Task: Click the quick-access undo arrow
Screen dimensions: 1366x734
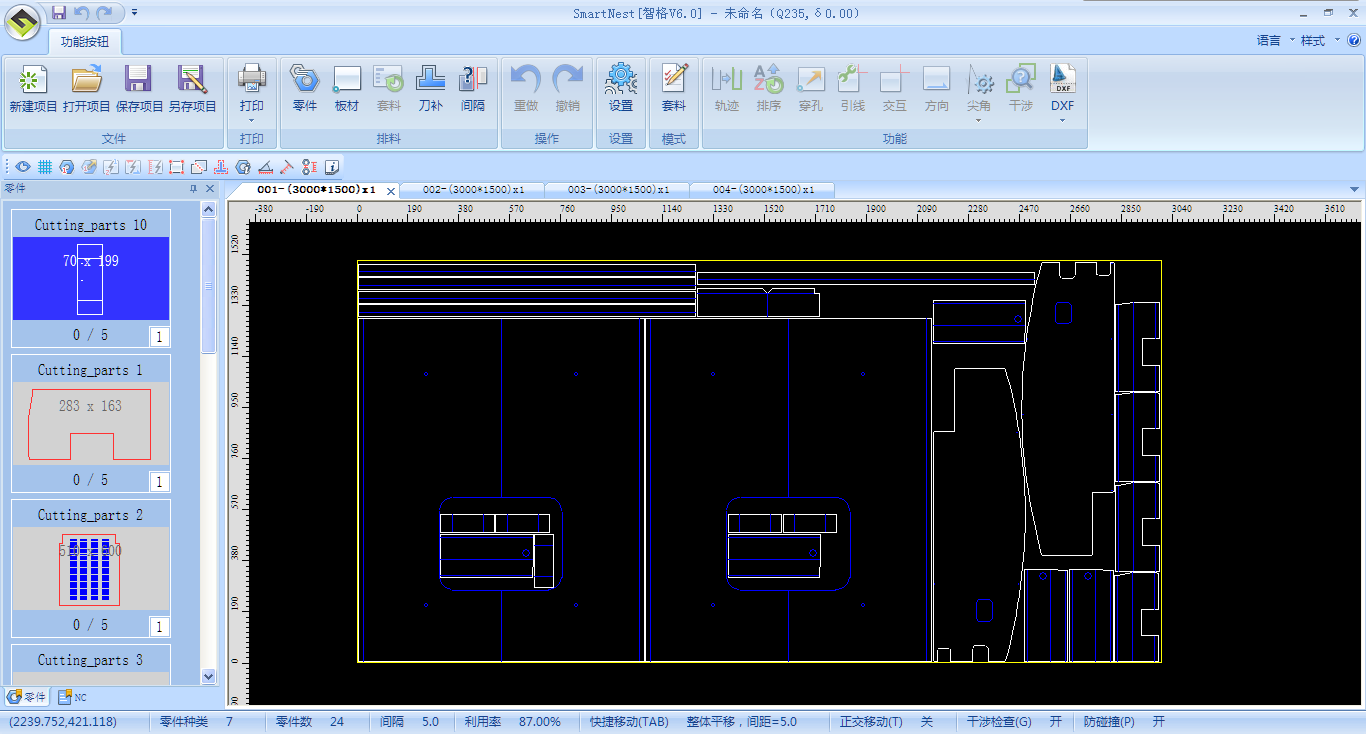Action: [82, 12]
